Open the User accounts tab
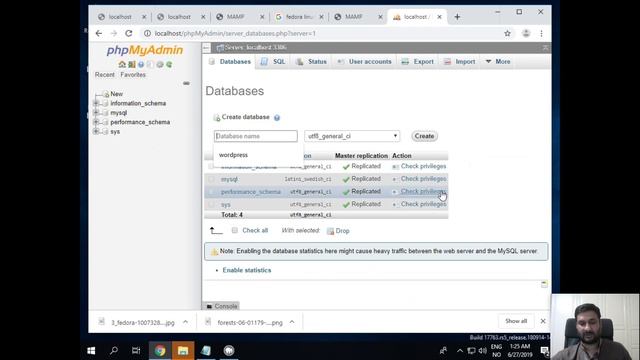640x360 pixels. [x=364, y=62]
